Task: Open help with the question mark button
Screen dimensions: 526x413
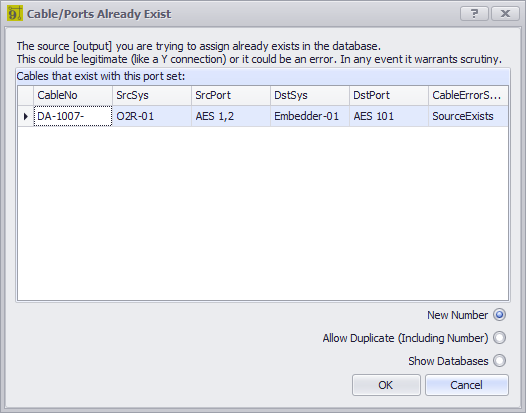Action: [474, 14]
